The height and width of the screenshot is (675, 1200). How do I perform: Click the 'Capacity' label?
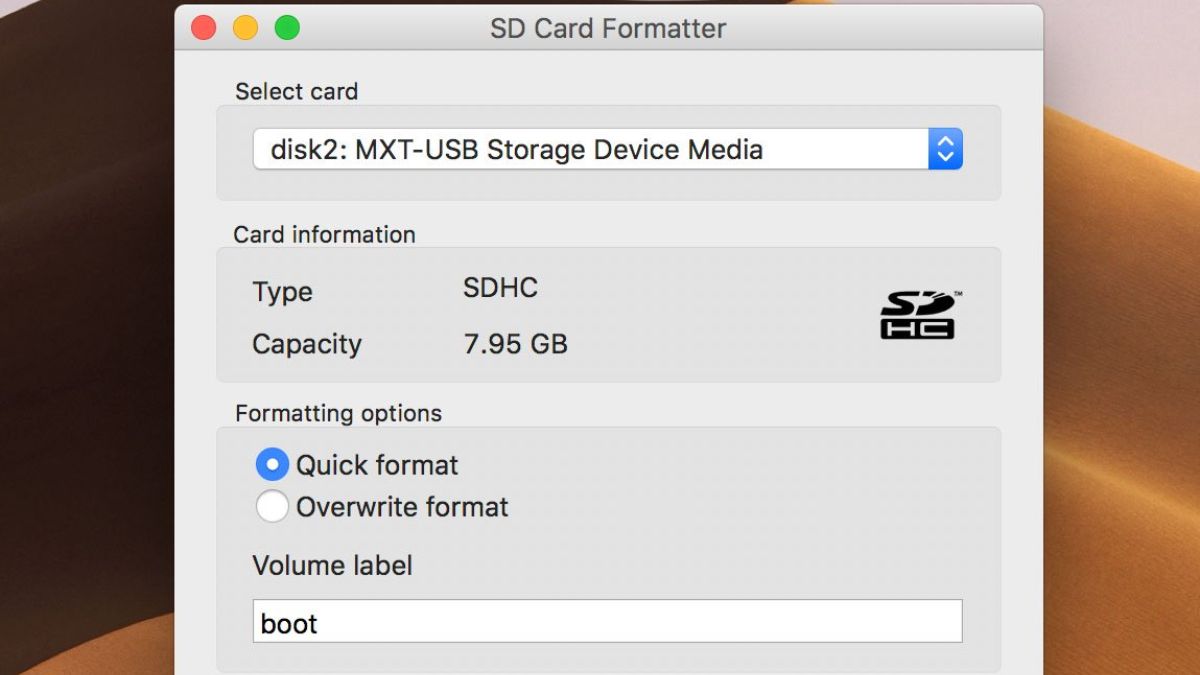(306, 344)
